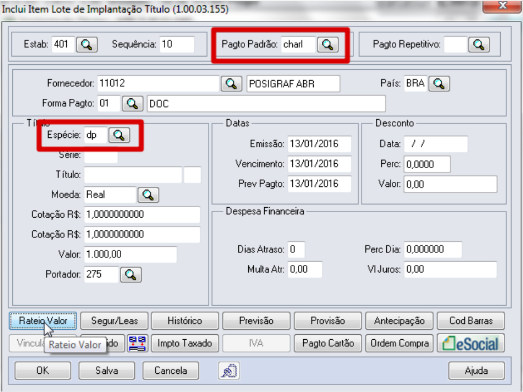Click the Valor field with 1.000,00
This screenshot has height=392, width=523.
[130, 255]
